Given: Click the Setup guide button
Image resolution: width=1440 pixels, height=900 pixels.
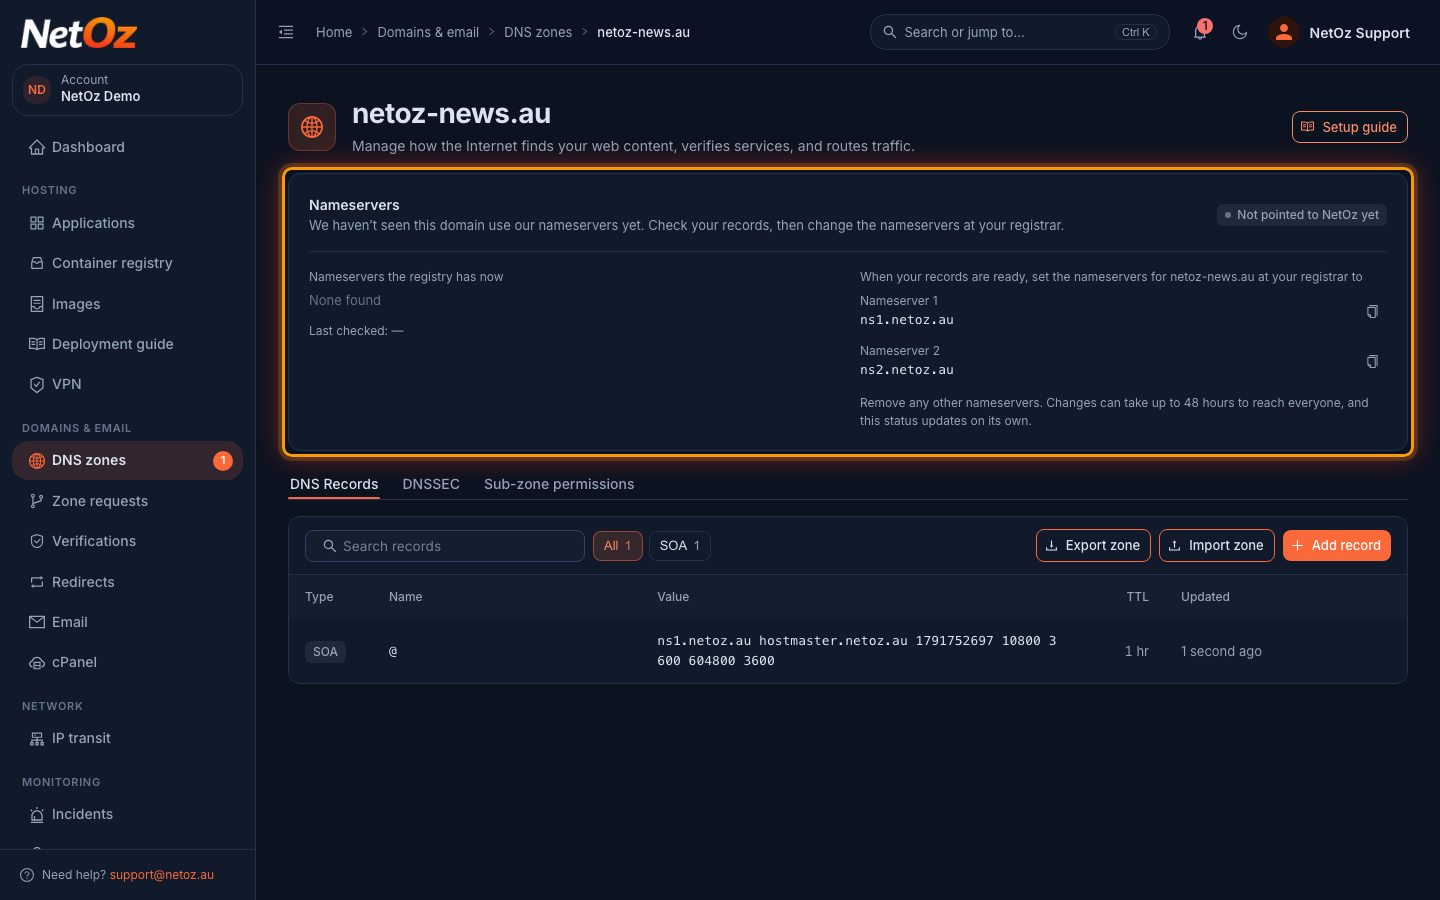Looking at the screenshot, I should [x=1349, y=127].
